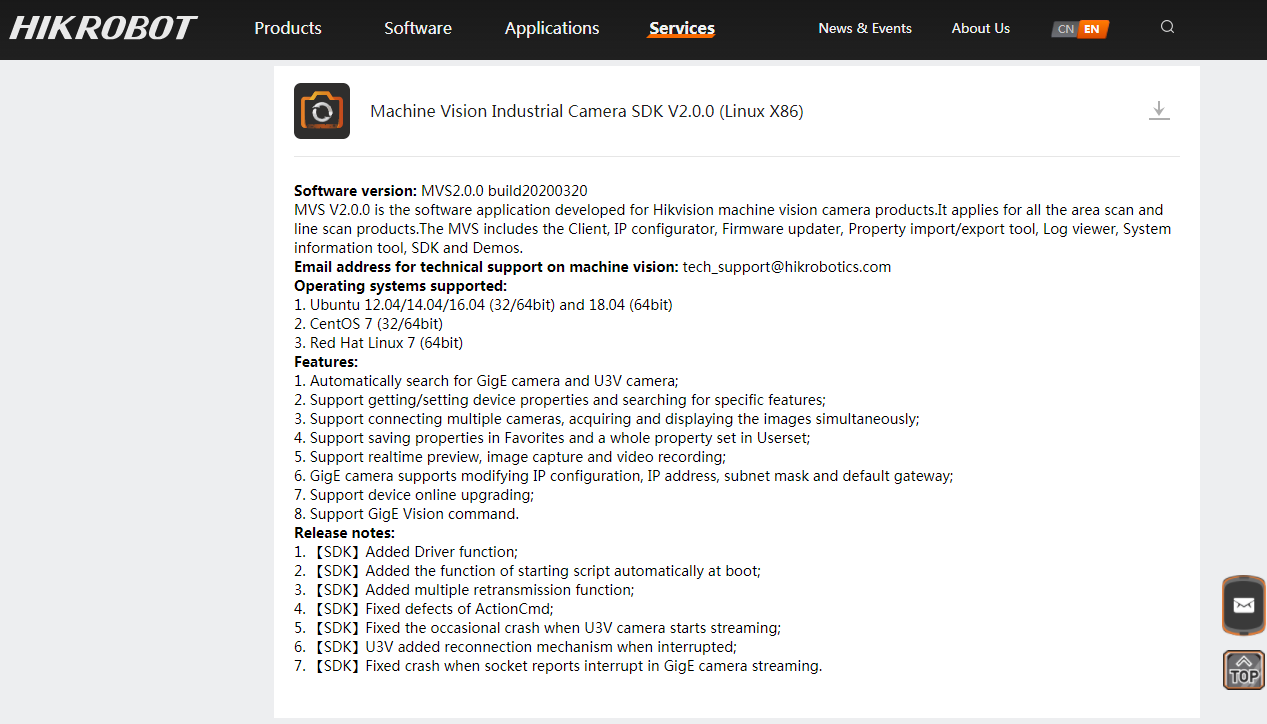Open the Software menu
Viewport: 1267px width, 724px height.
coord(418,28)
